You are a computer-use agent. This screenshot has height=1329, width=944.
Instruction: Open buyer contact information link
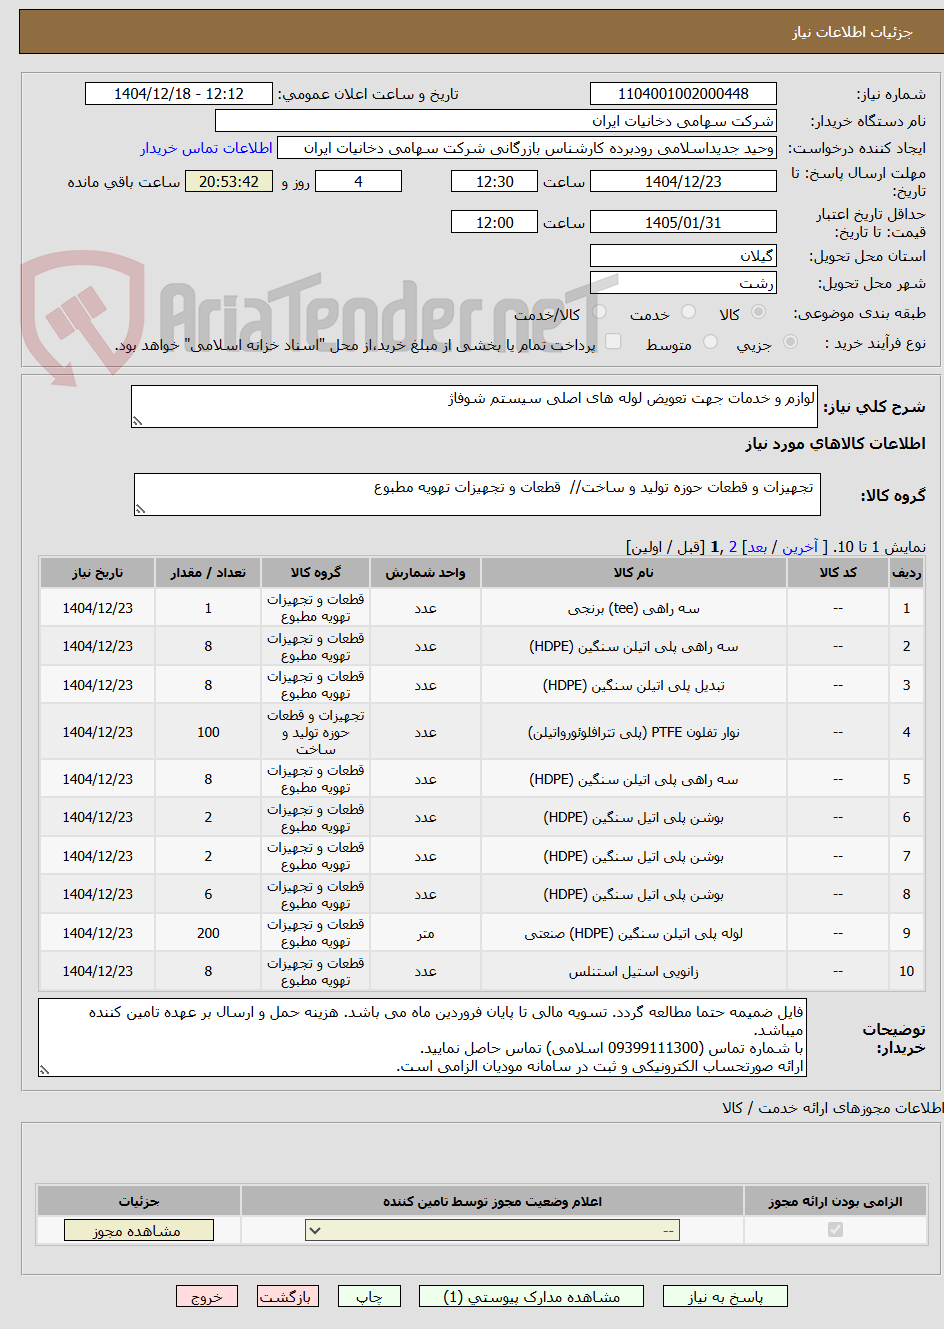click(206, 148)
